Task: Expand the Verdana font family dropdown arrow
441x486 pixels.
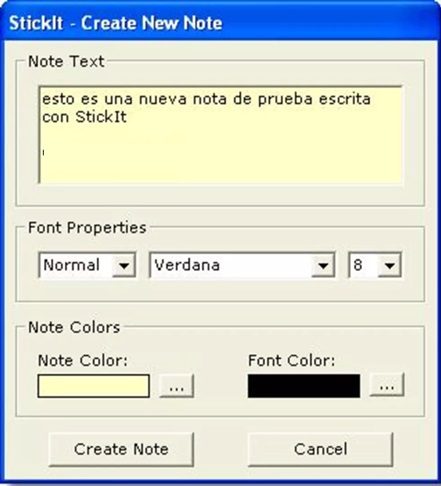Action: [x=323, y=265]
